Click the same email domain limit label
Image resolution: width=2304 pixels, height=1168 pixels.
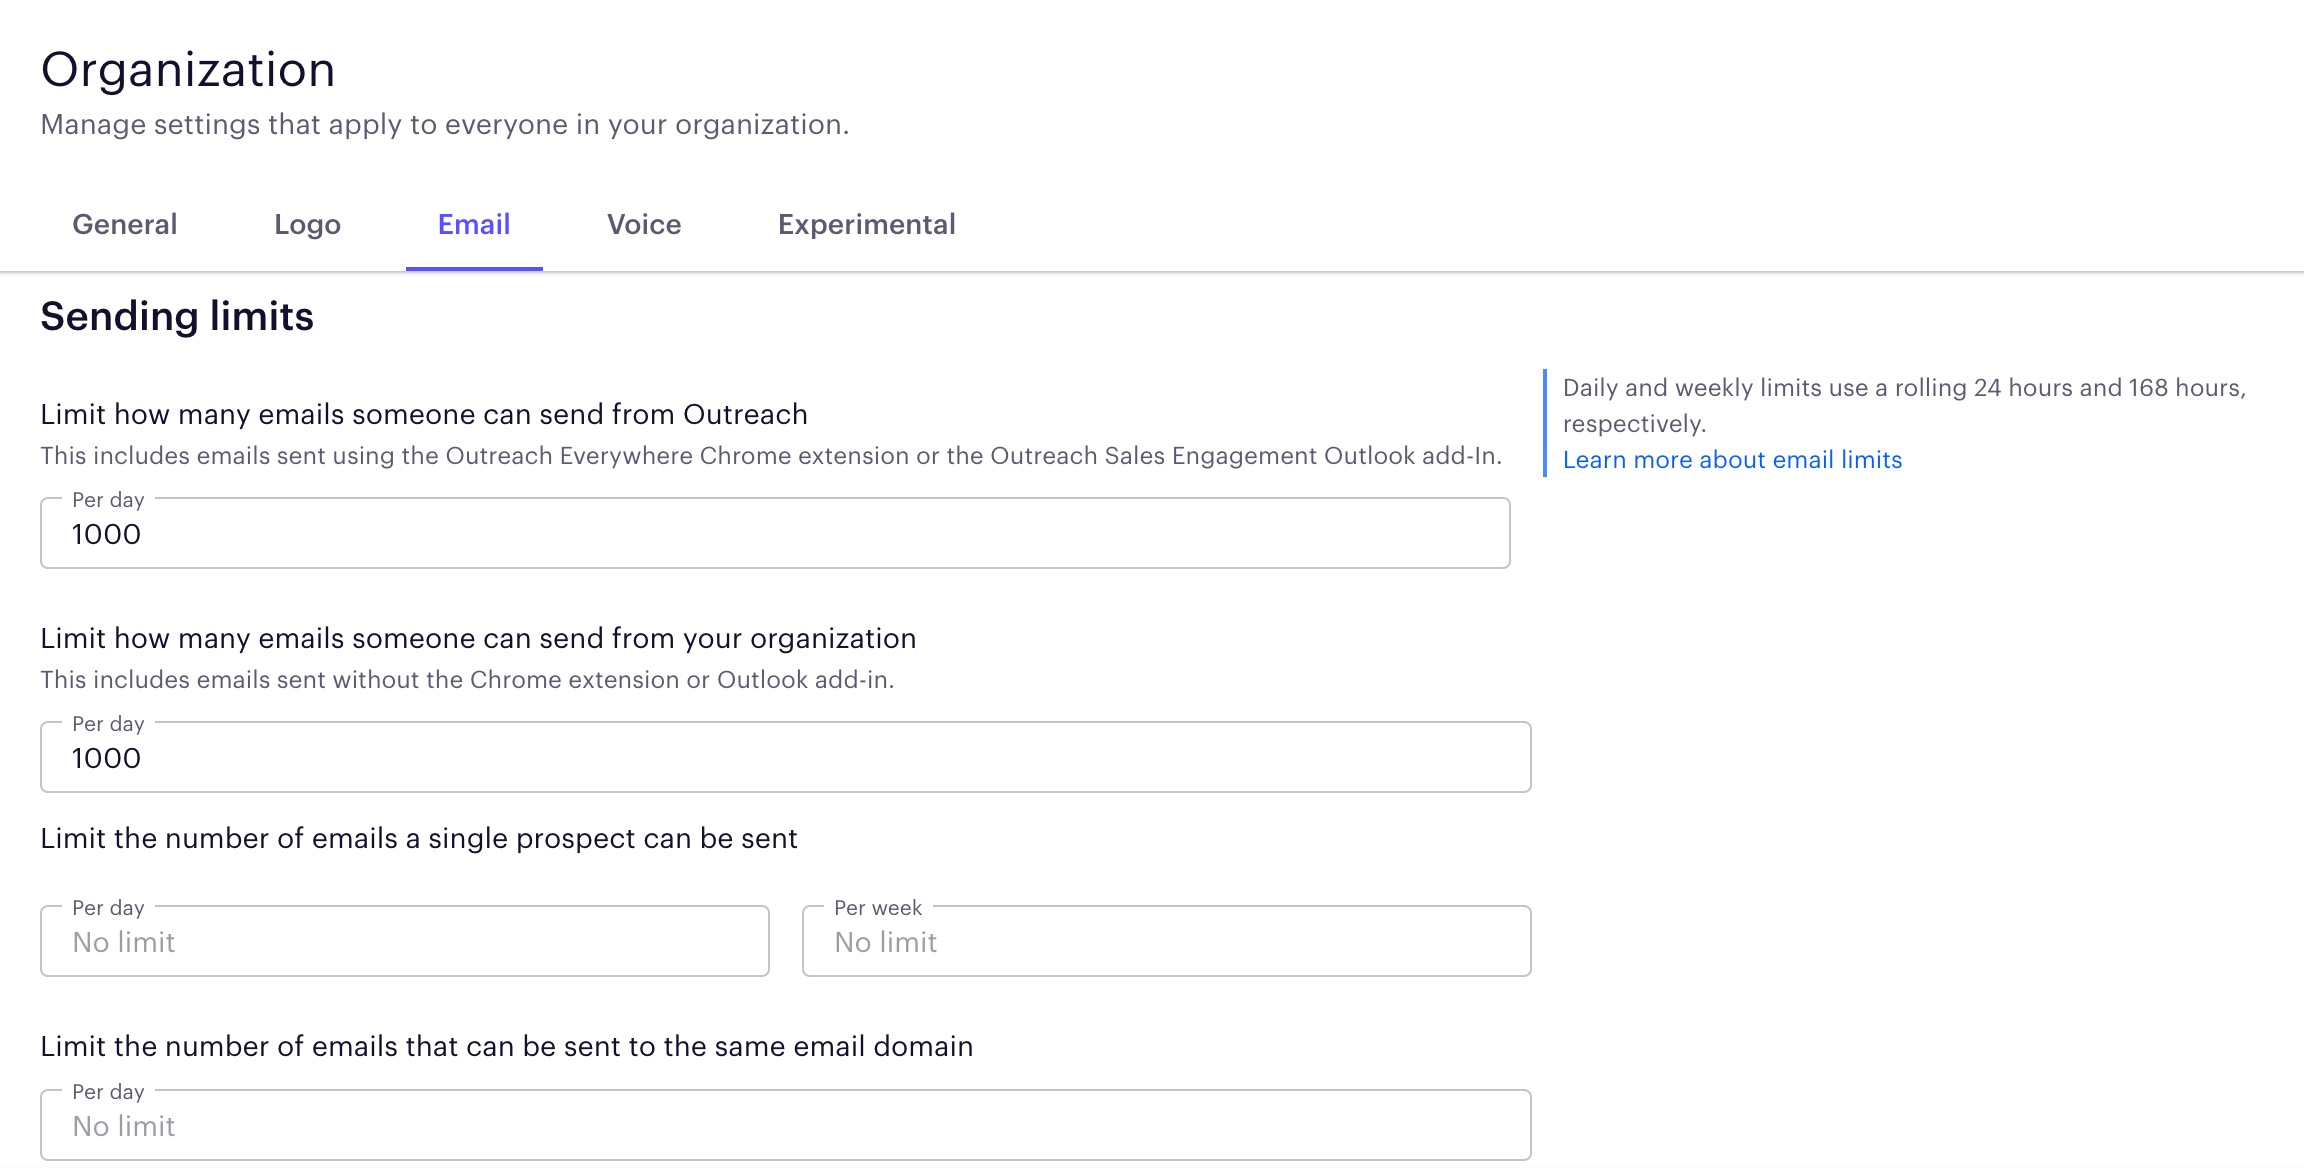506,1046
